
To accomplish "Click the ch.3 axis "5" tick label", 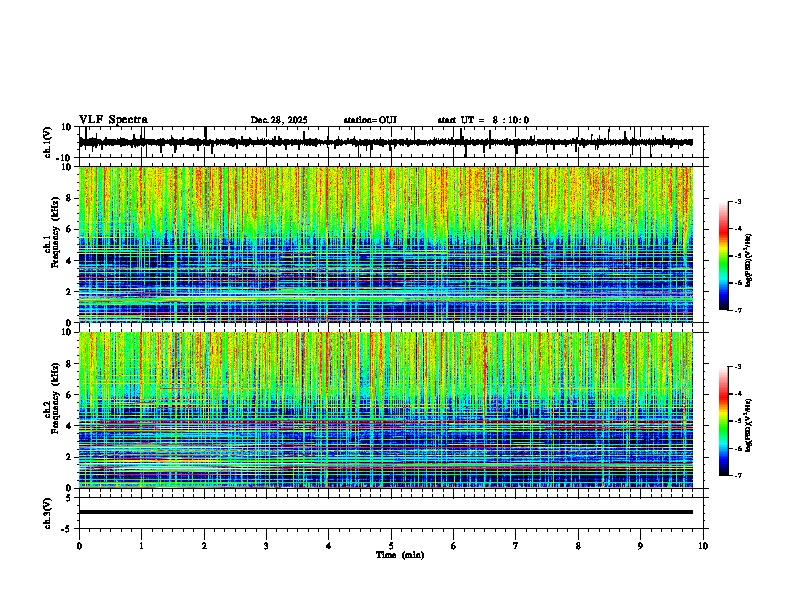I will tap(69, 497).
